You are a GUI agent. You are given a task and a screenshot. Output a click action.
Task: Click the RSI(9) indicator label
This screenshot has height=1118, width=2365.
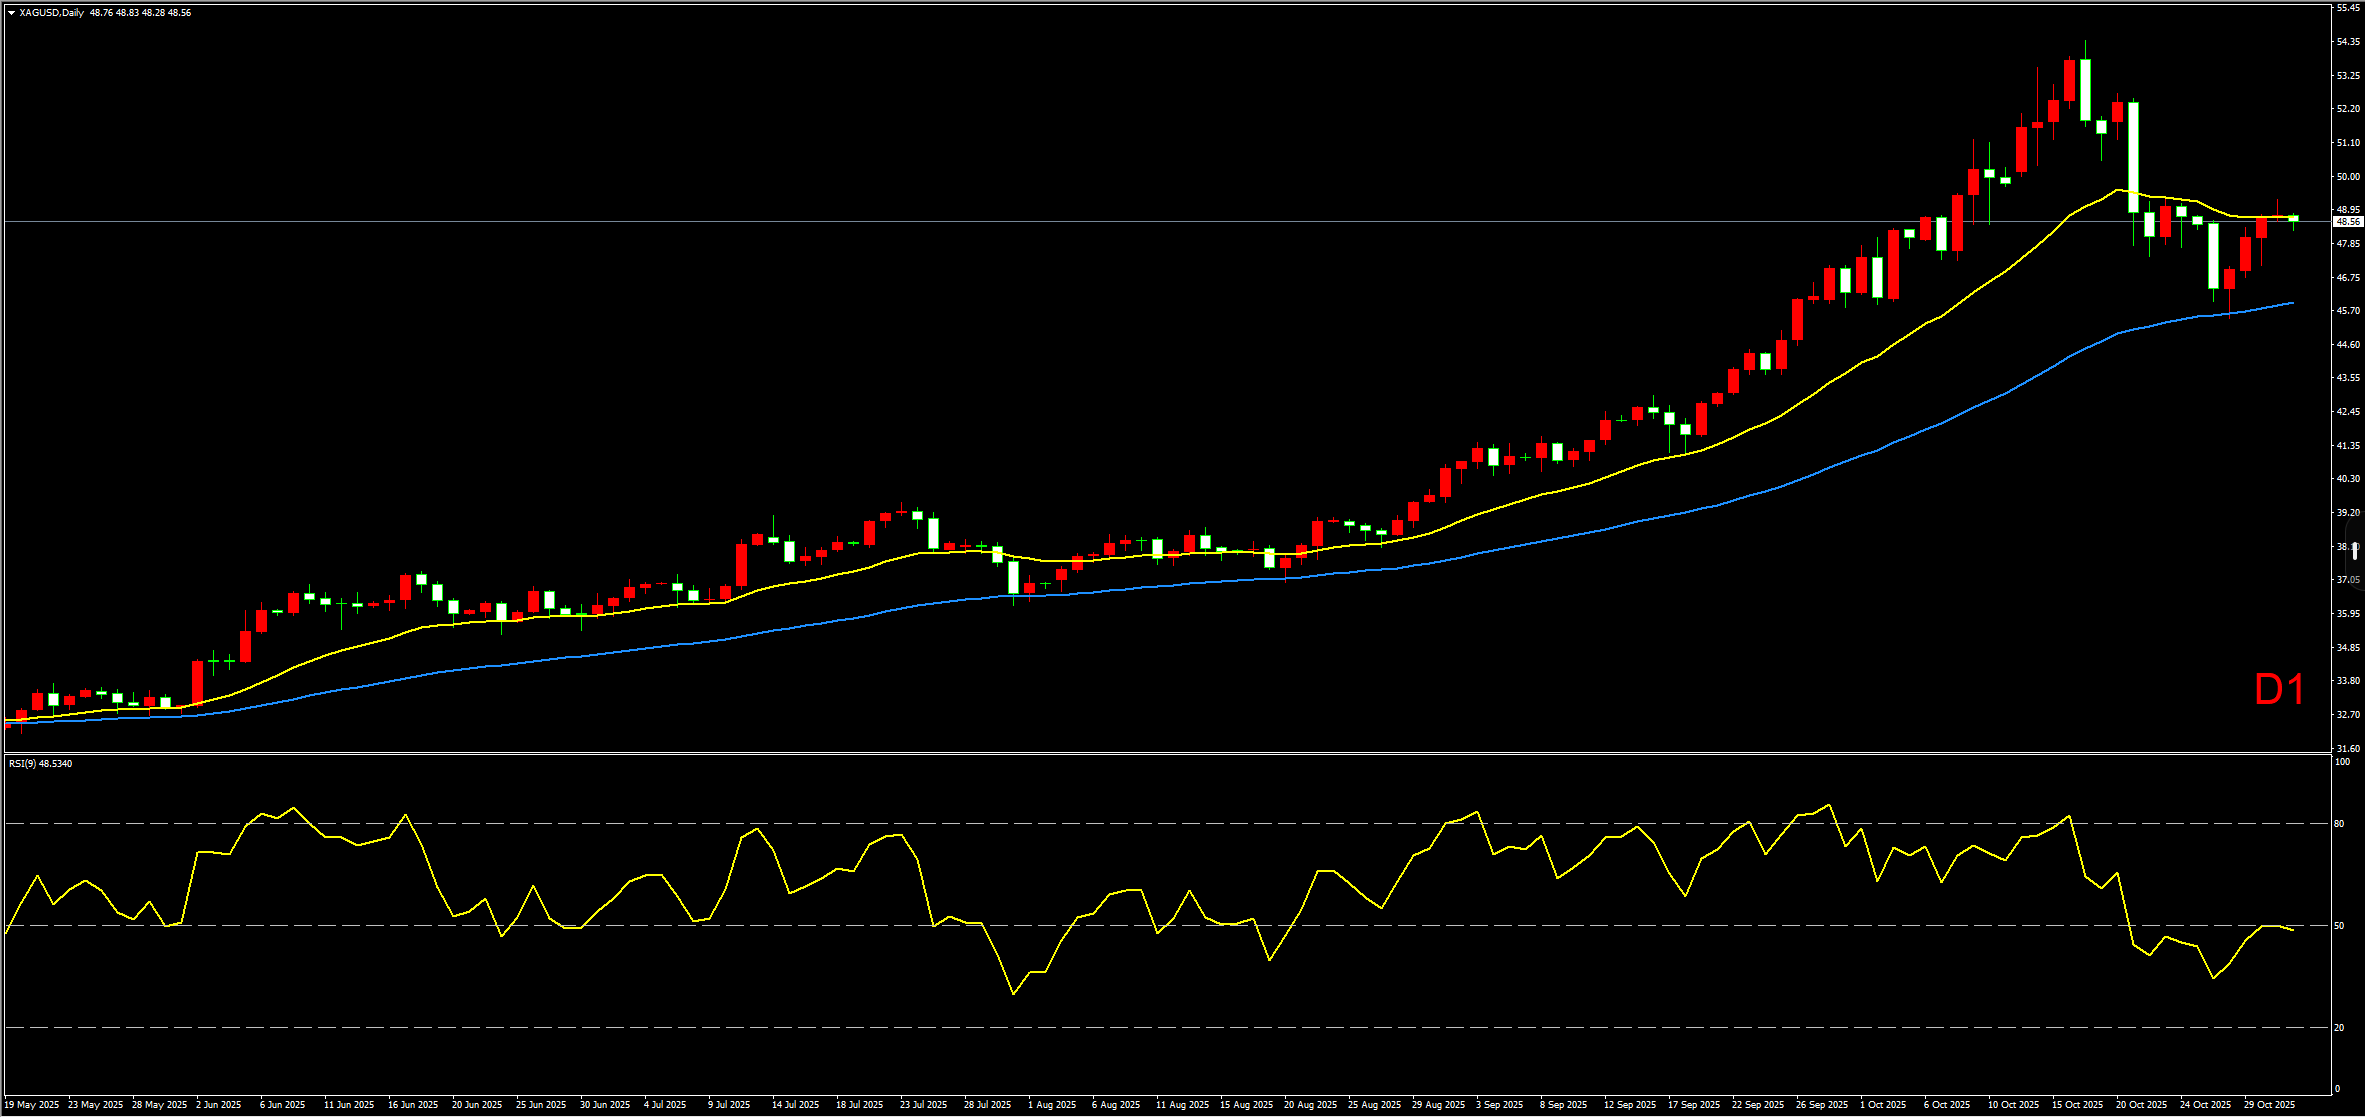click(40, 763)
